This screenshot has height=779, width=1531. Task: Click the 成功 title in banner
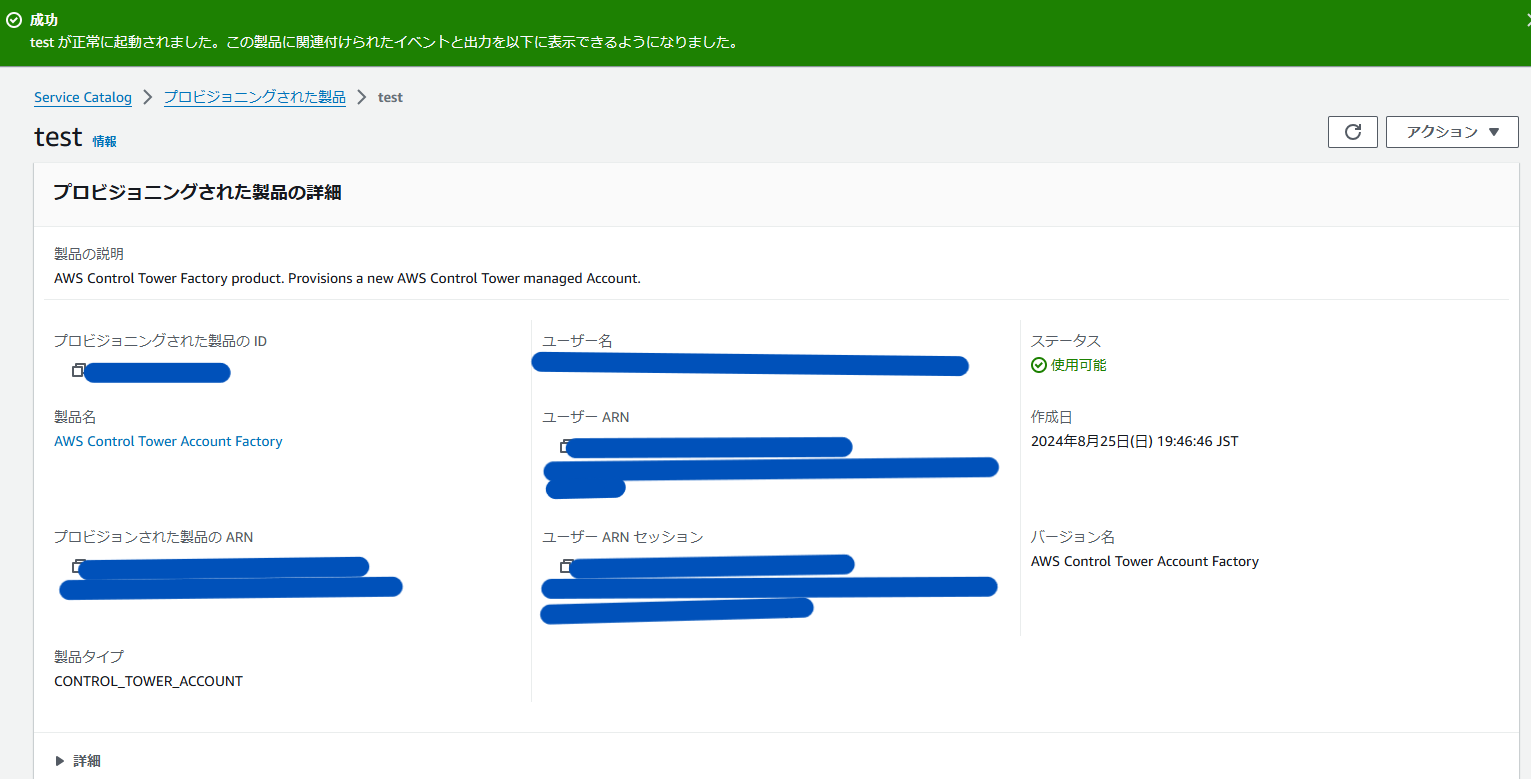point(44,20)
